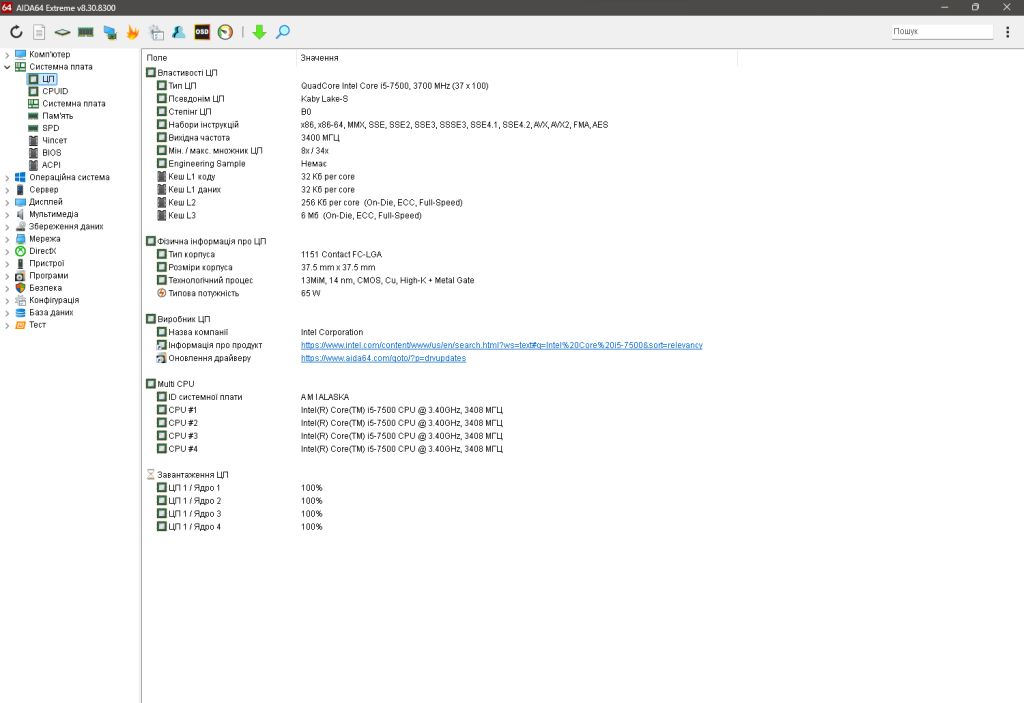
Task: Launch the flame stability test icon
Action: pos(133,32)
